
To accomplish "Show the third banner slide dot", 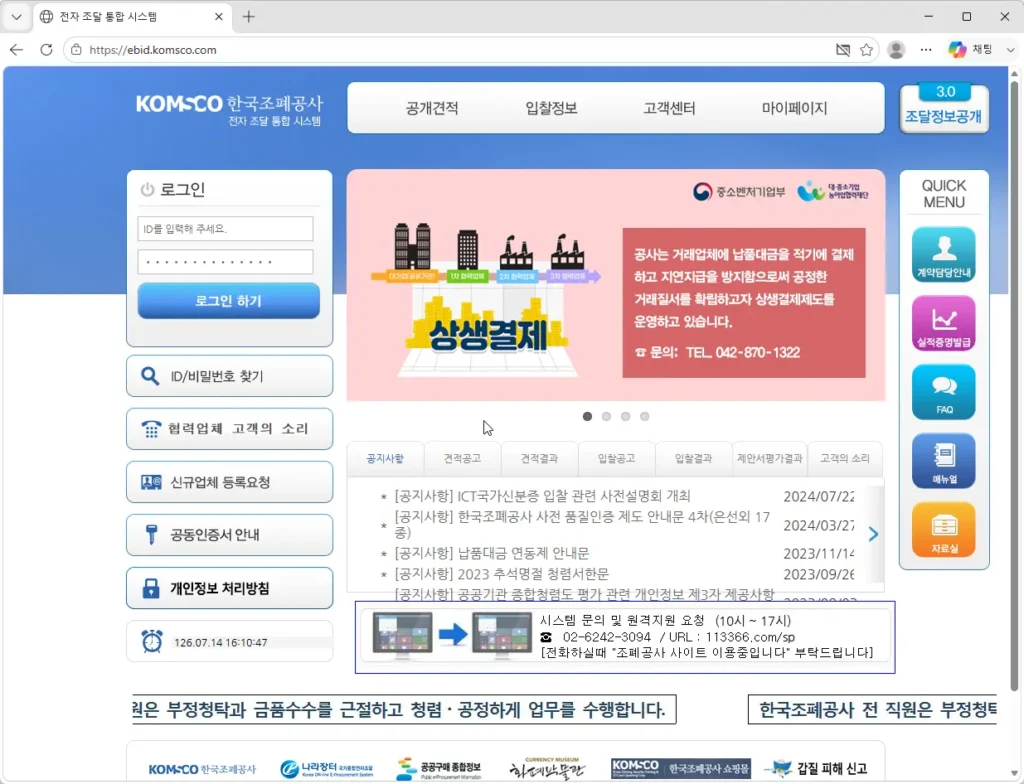I will coord(625,416).
